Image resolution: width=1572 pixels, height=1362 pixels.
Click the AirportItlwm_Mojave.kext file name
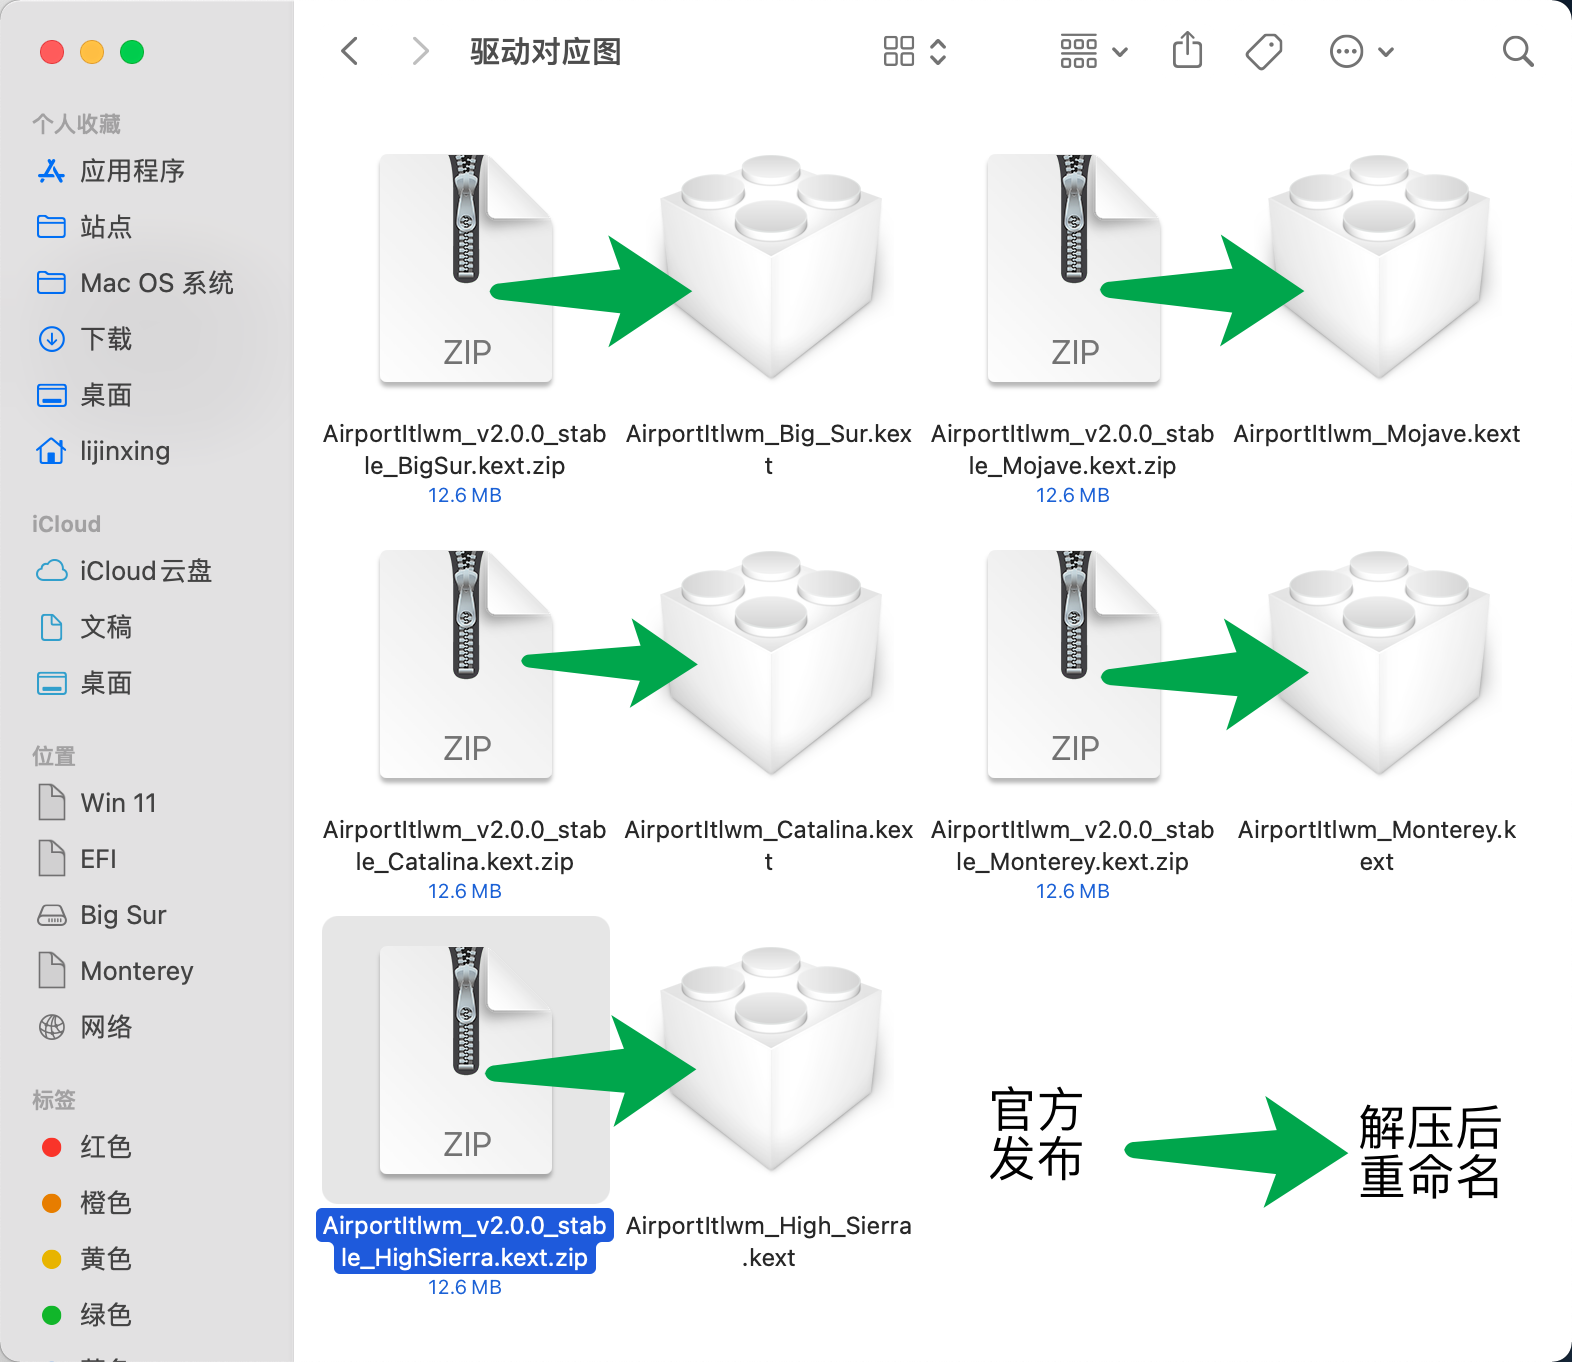1377,434
